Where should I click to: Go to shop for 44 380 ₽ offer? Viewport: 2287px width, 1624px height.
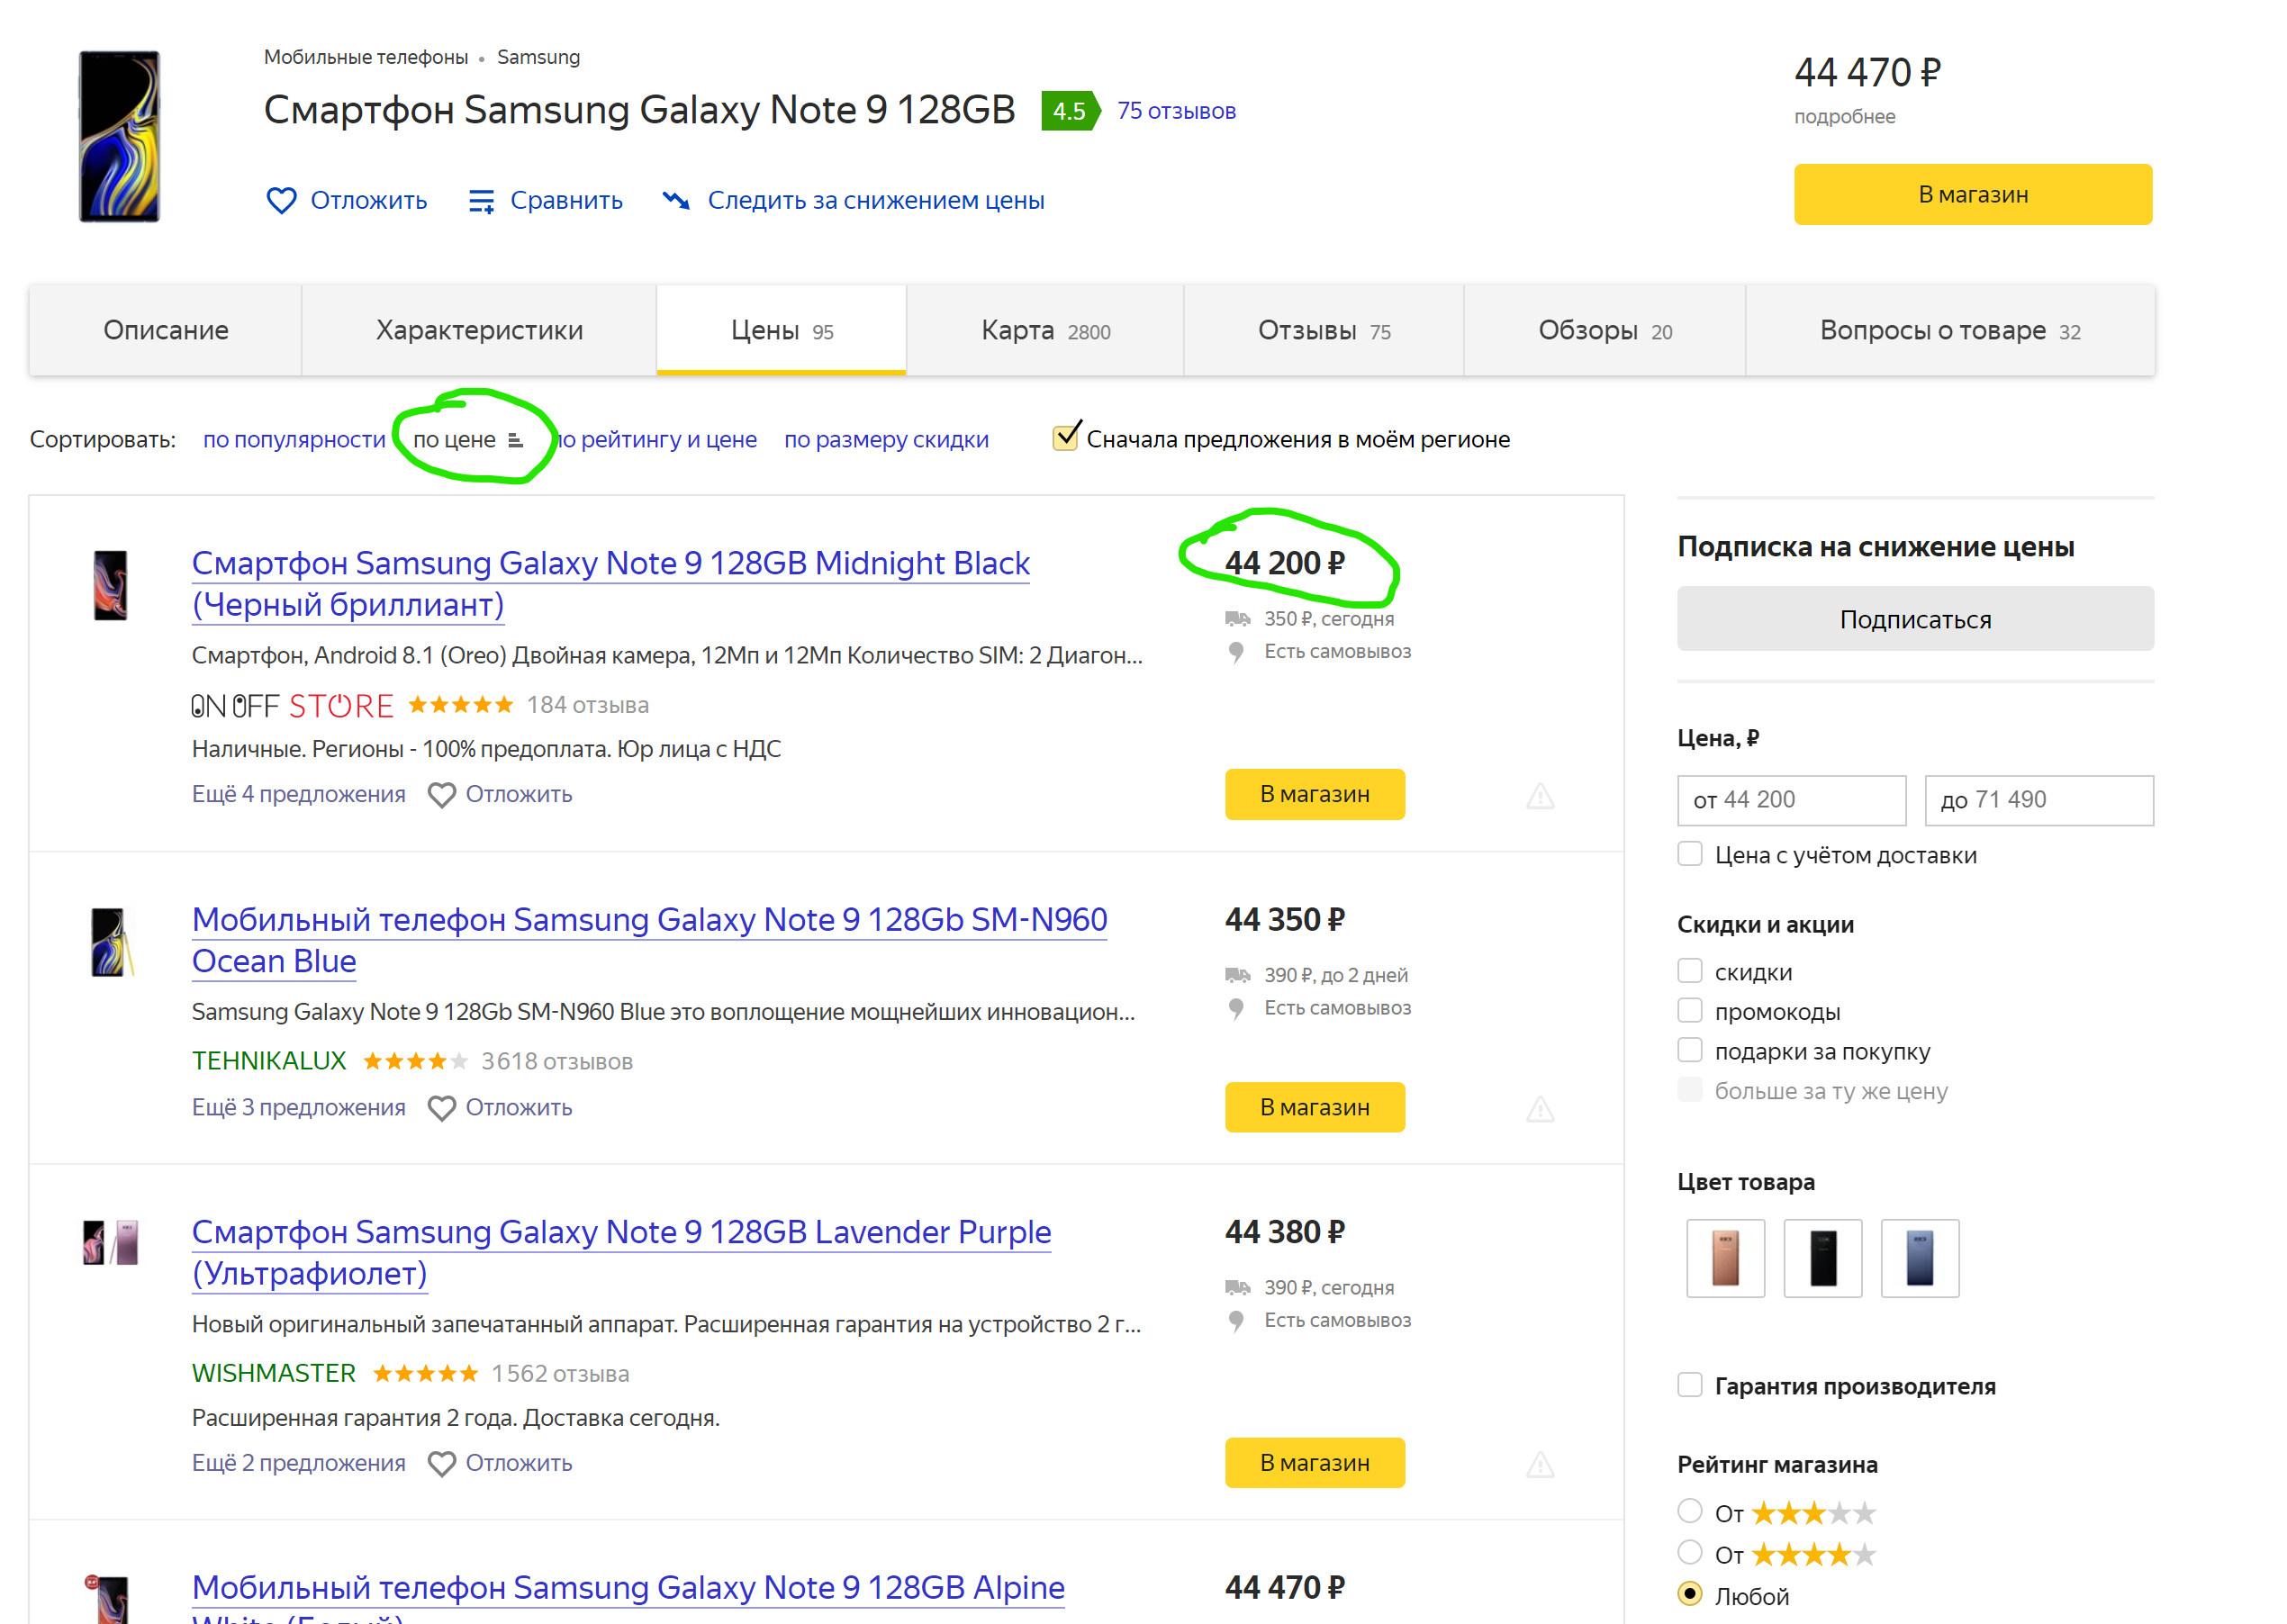(1314, 1464)
